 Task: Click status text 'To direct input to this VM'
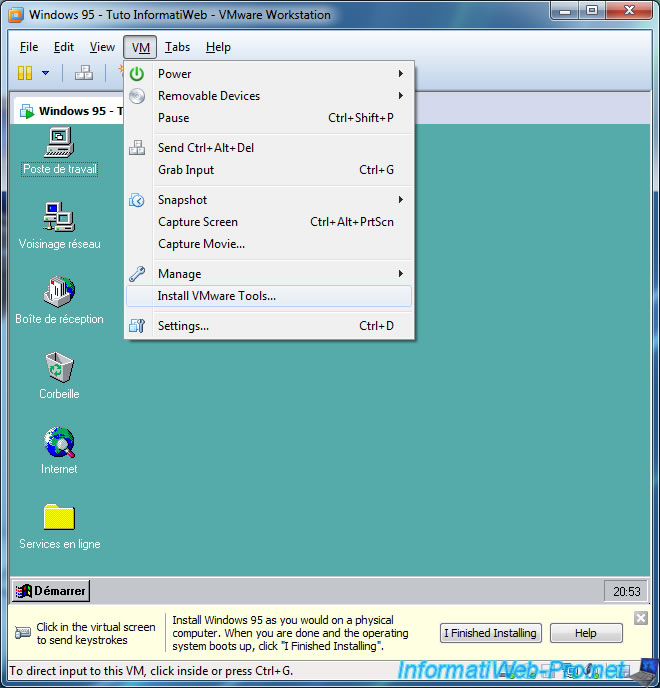(151, 670)
